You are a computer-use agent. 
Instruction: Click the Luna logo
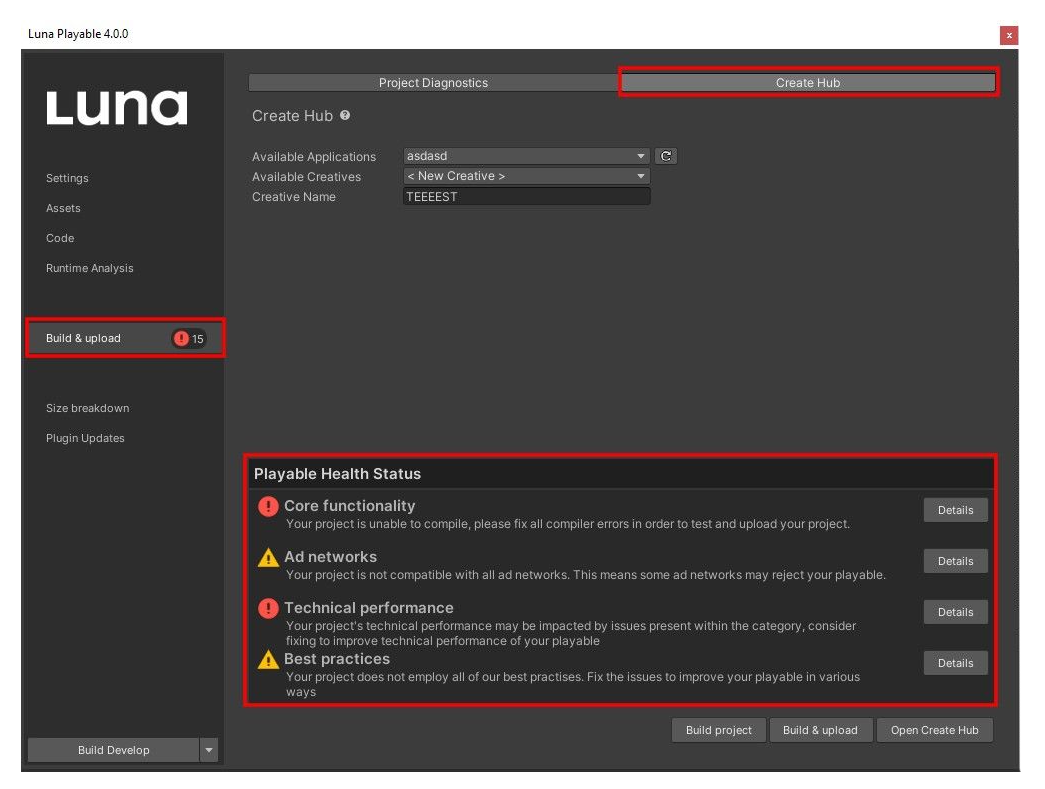pos(117,107)
